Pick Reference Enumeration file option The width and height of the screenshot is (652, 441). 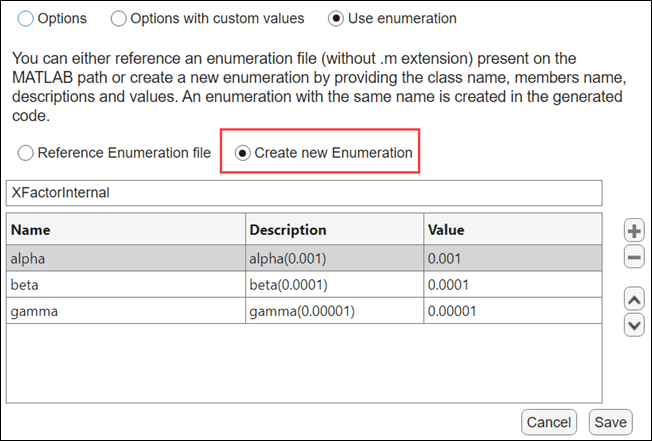[26, 153]
